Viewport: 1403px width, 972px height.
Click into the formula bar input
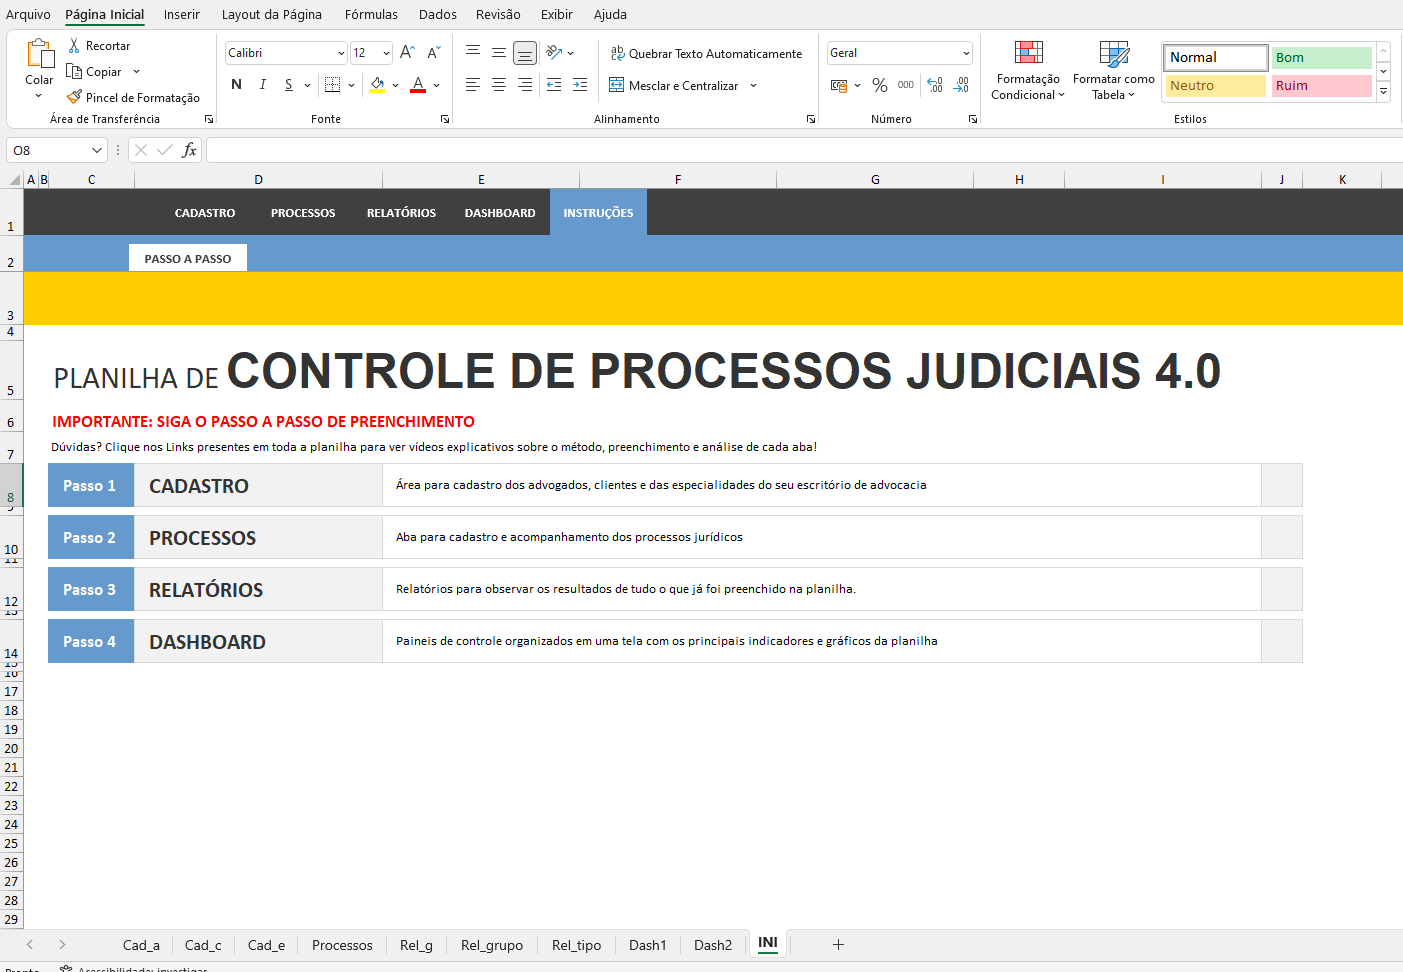tap(800, 150)
